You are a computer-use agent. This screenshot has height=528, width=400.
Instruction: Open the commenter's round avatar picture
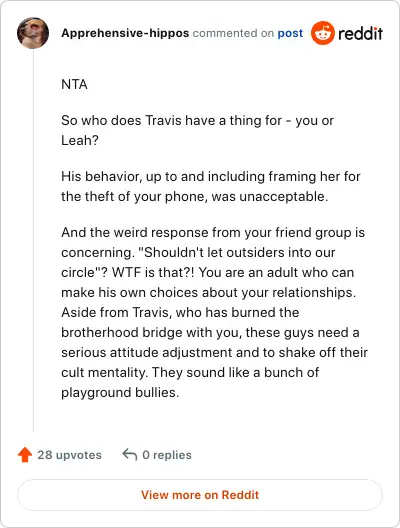pyautogui.click(x=33, y=33)
